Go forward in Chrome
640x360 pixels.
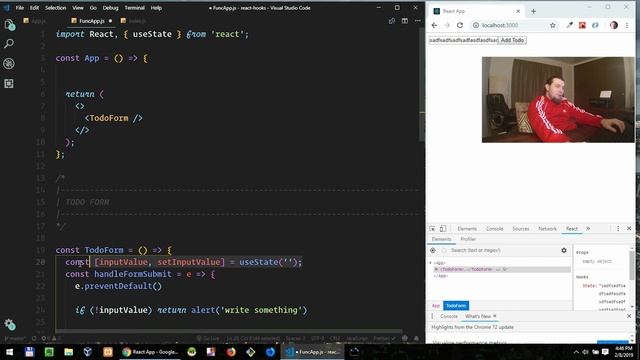[447, 25]
